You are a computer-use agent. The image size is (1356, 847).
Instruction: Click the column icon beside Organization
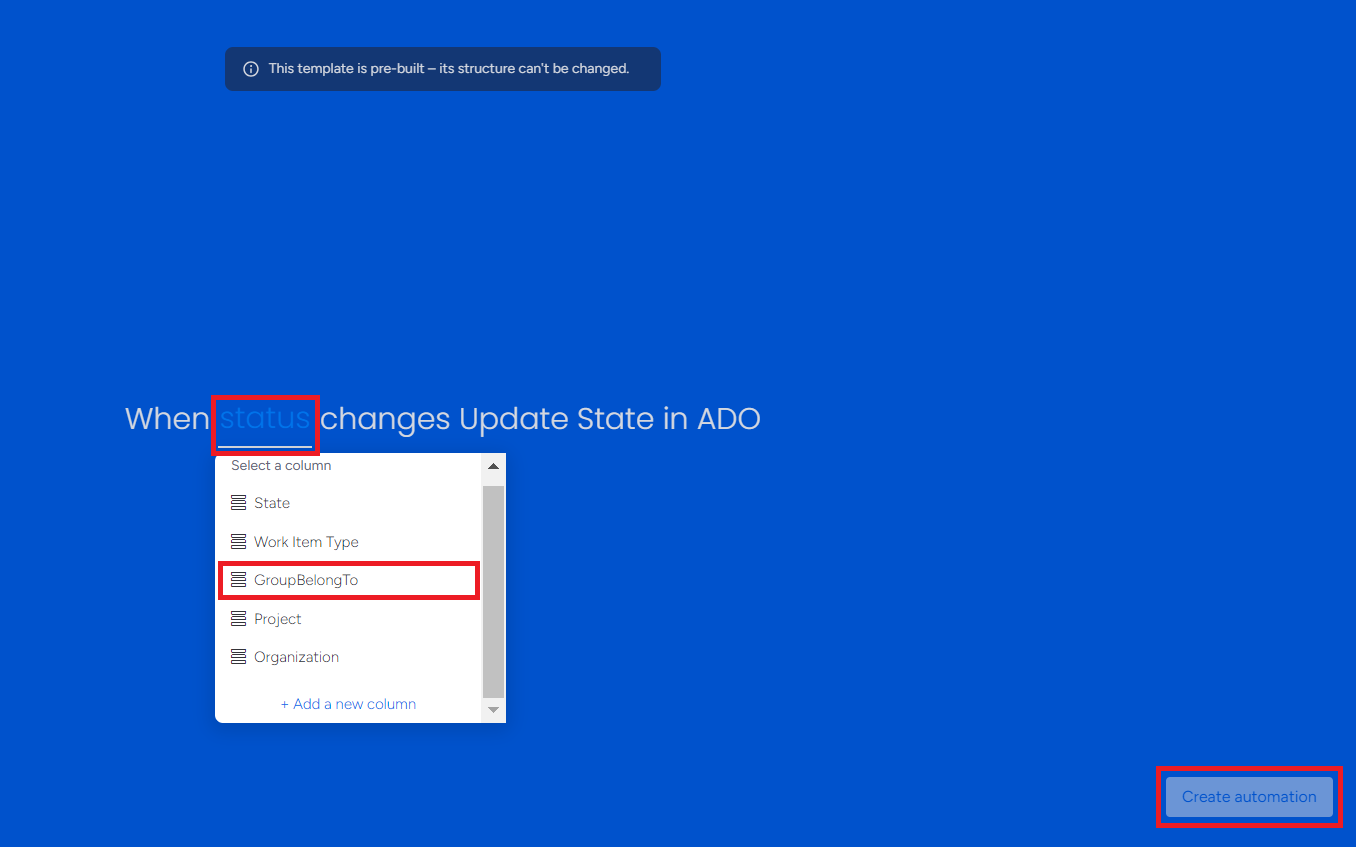click(238, 657)
